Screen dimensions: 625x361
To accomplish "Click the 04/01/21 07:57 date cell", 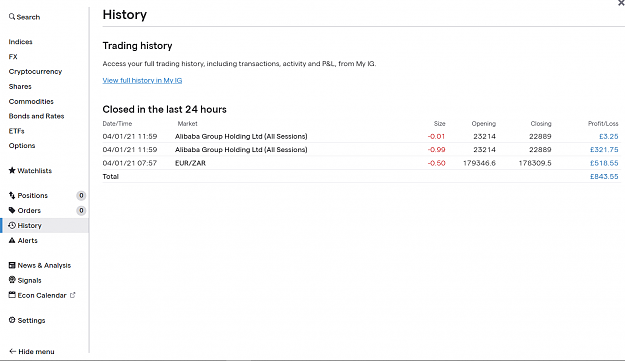I will 130,163.
